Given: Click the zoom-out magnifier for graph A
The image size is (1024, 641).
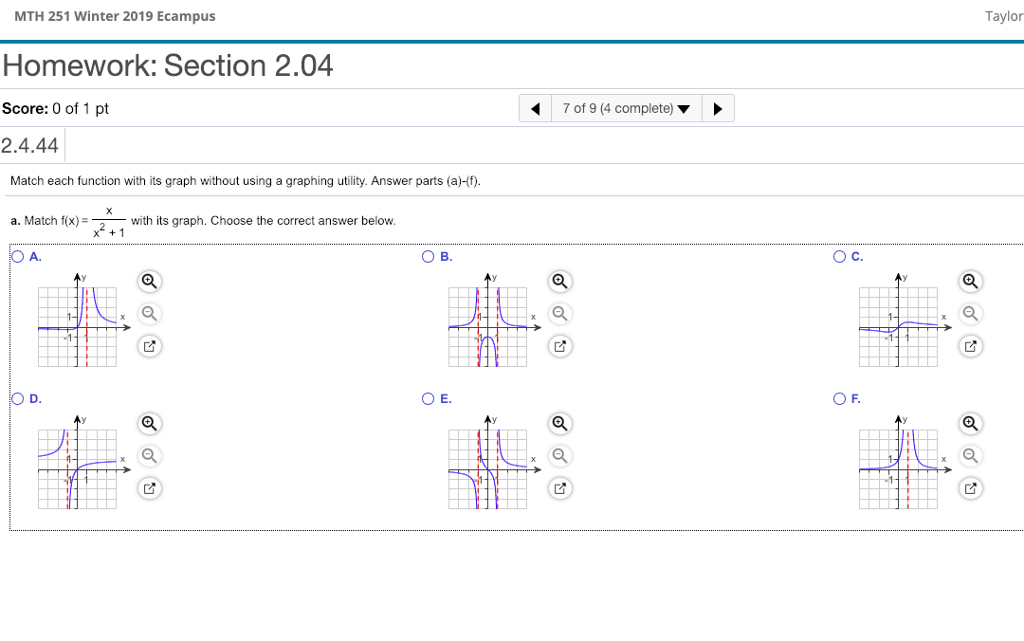Looking at the screenshot, I should point(148,313).
